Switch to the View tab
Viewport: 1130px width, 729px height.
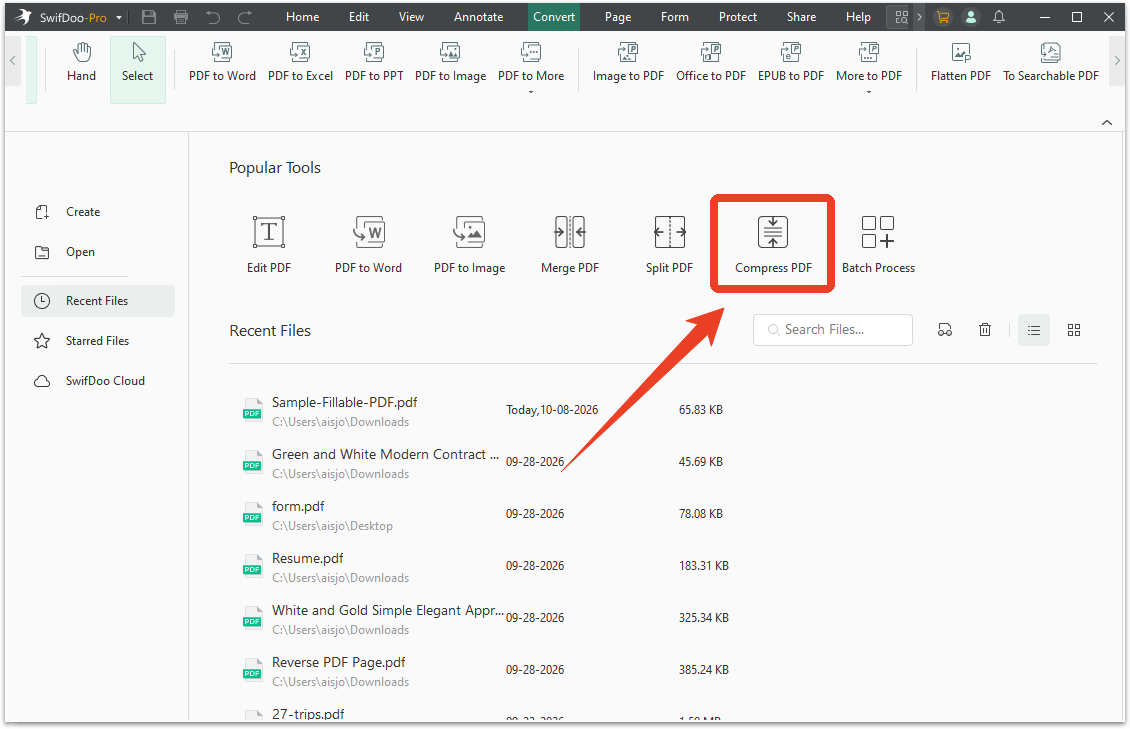click(411, 17)
